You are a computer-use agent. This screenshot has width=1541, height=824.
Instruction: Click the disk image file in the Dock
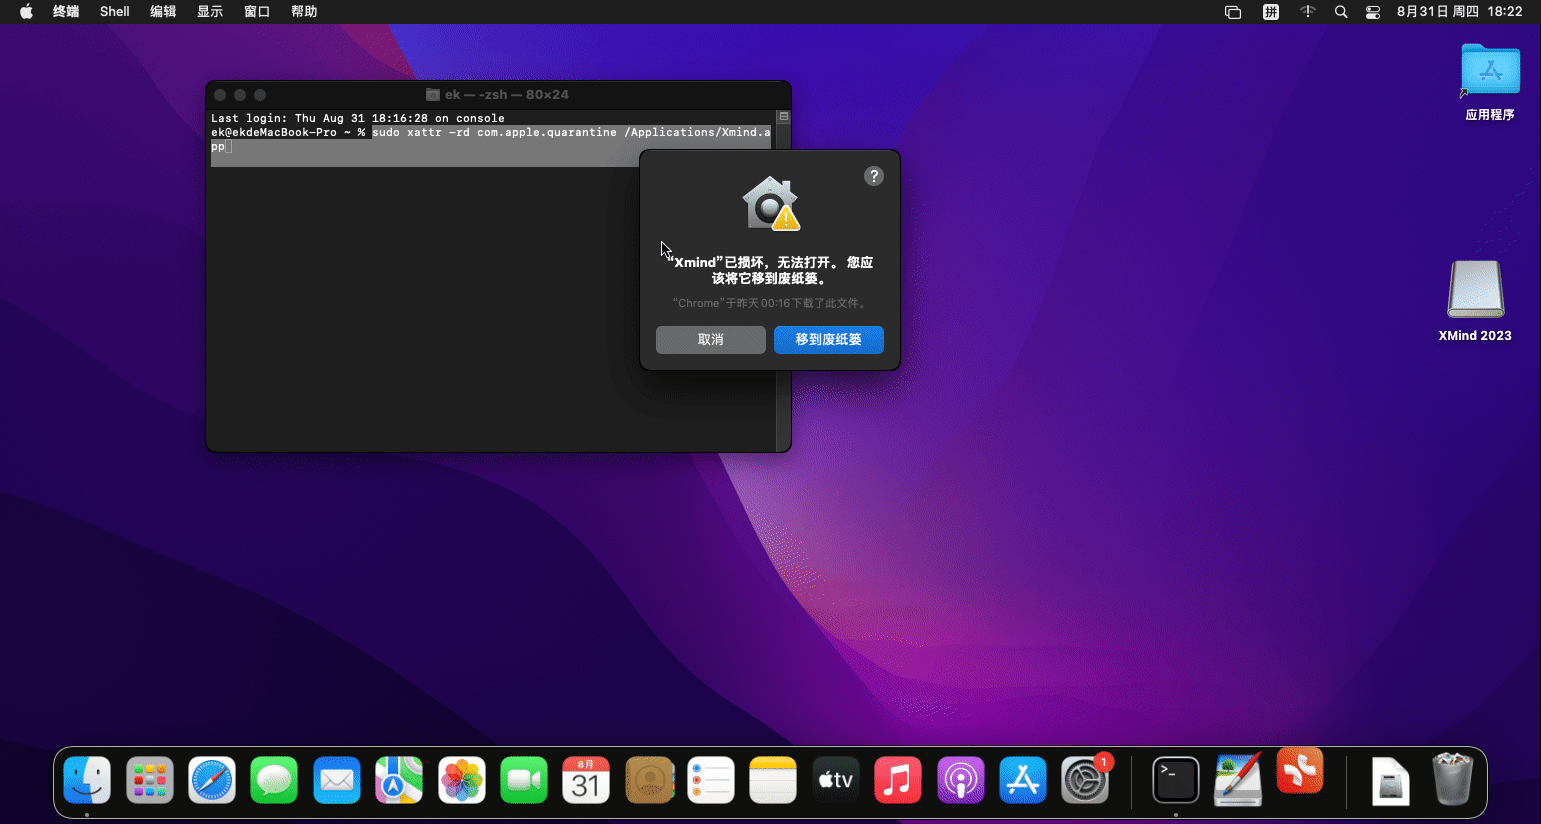[1391, 781]
